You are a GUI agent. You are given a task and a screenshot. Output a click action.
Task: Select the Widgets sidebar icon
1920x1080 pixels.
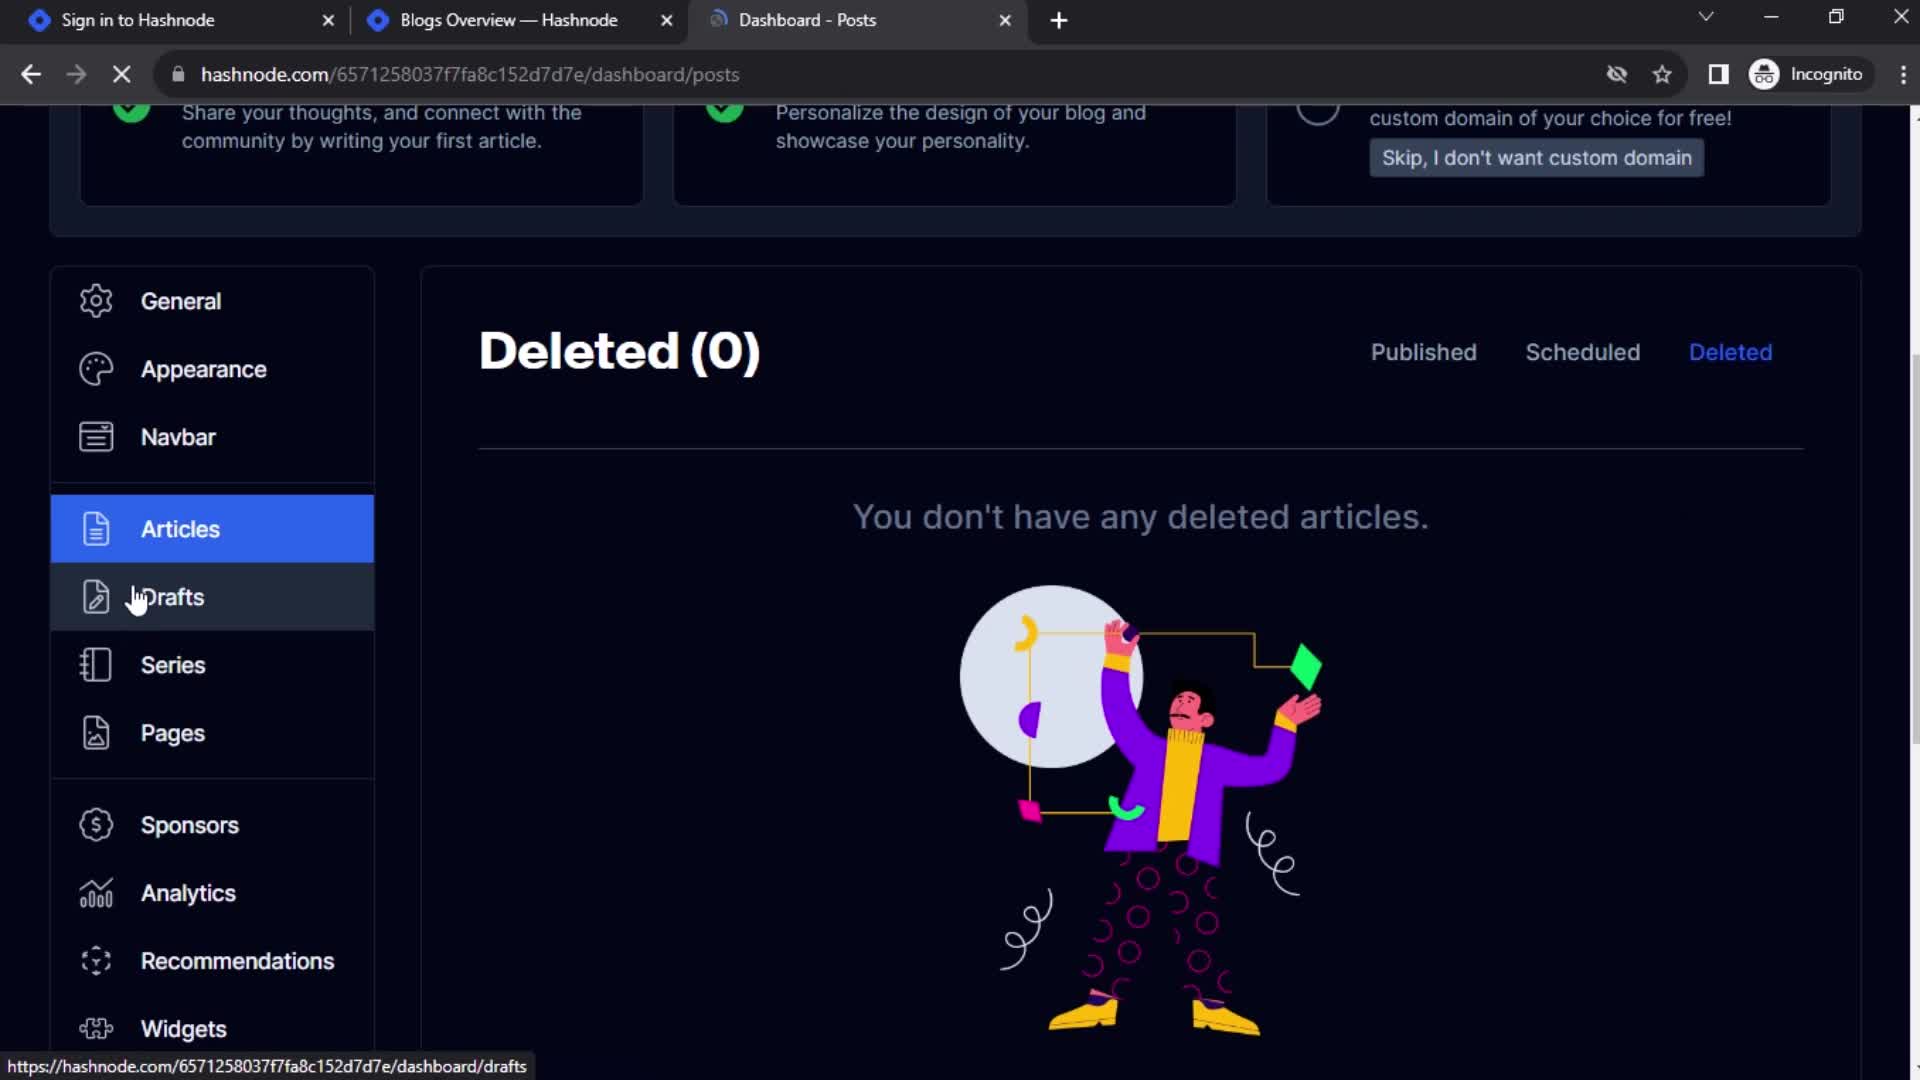[95, 1029]
